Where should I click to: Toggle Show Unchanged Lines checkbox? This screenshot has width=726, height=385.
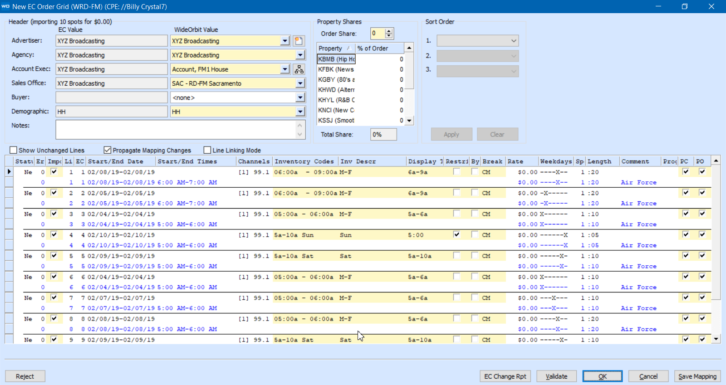point(13,150)
